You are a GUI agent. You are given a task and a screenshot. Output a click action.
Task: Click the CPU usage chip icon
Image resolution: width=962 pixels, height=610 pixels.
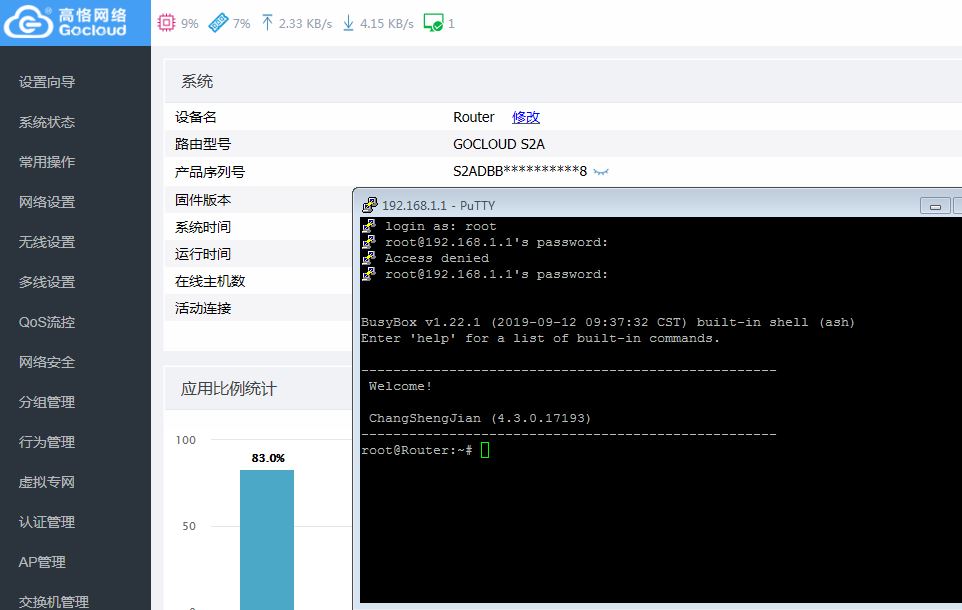(167, 23)
